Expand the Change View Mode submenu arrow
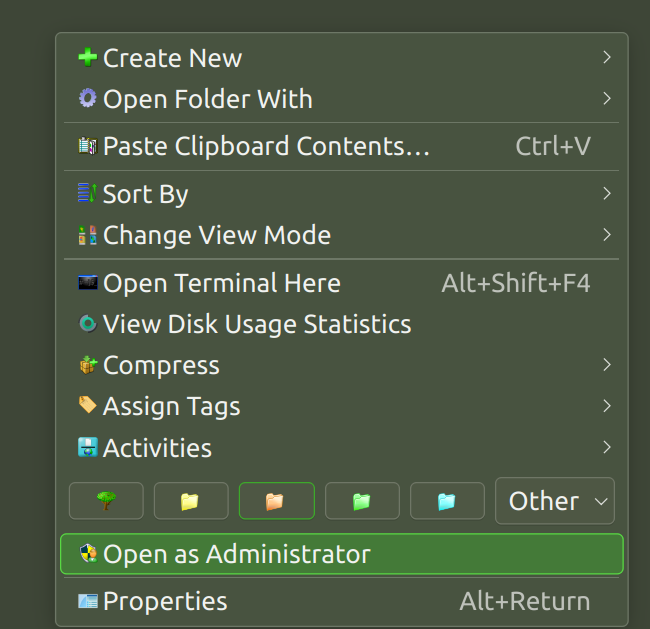This screenshot has width=650, height=629. [606, 235]
